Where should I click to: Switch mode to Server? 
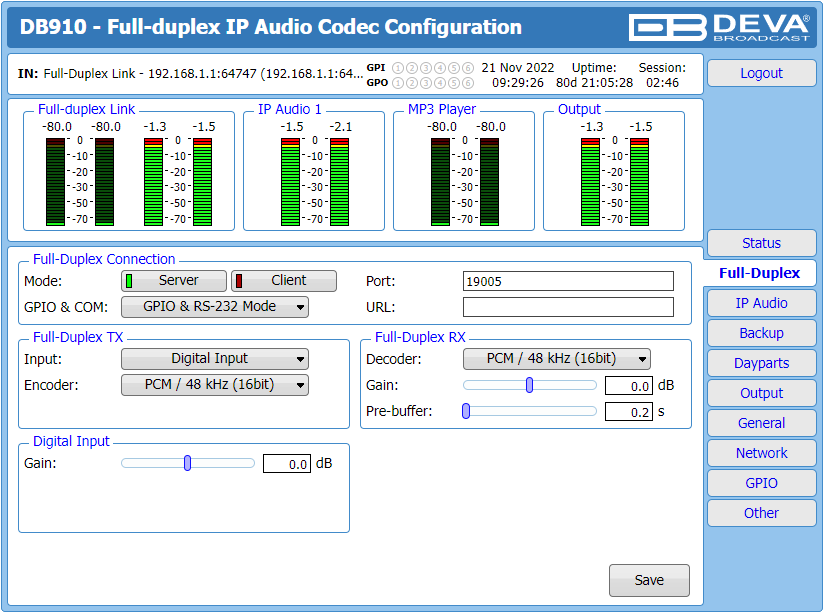pyautogui.click(x=174, y=281)
